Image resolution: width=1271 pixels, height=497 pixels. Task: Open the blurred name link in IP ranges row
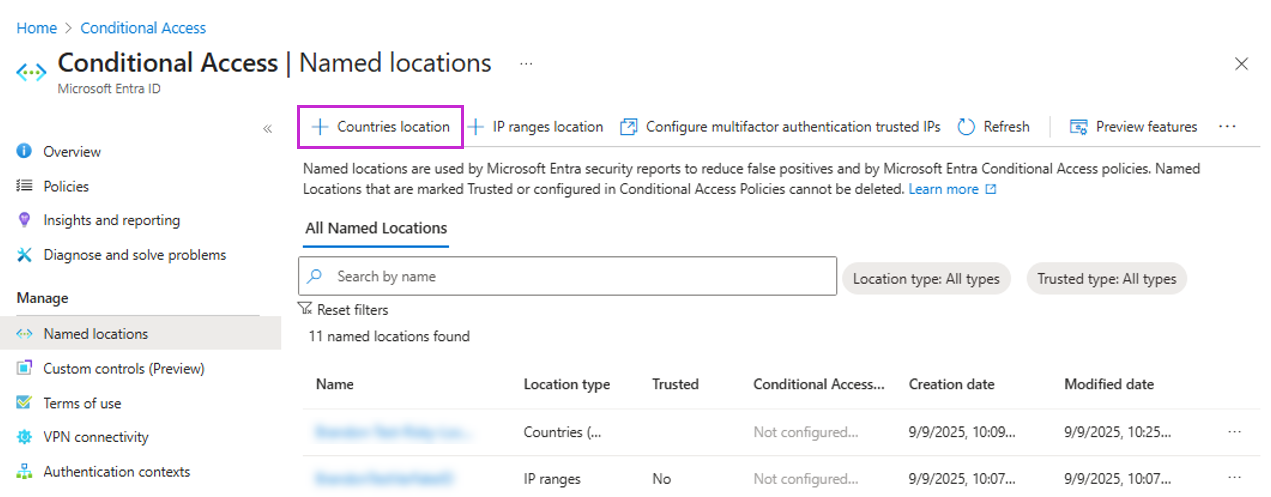pyautogui.click(x=385, y=479)
